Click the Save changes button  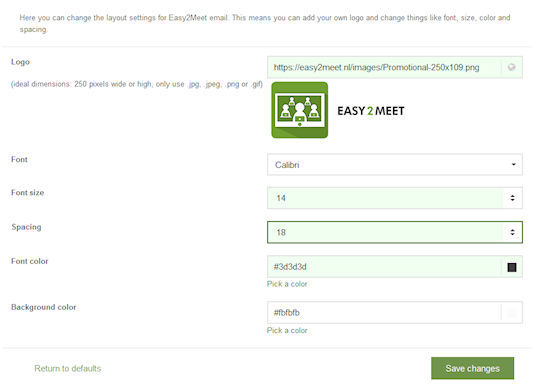tap(473, 369)
